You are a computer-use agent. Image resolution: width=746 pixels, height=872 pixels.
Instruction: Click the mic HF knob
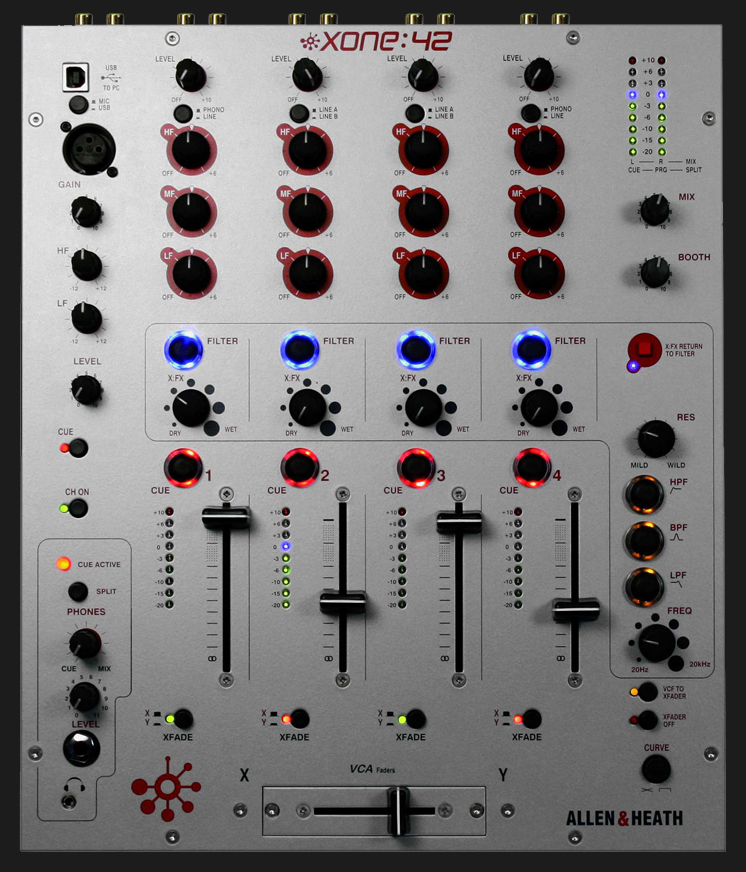coord(86,265)
